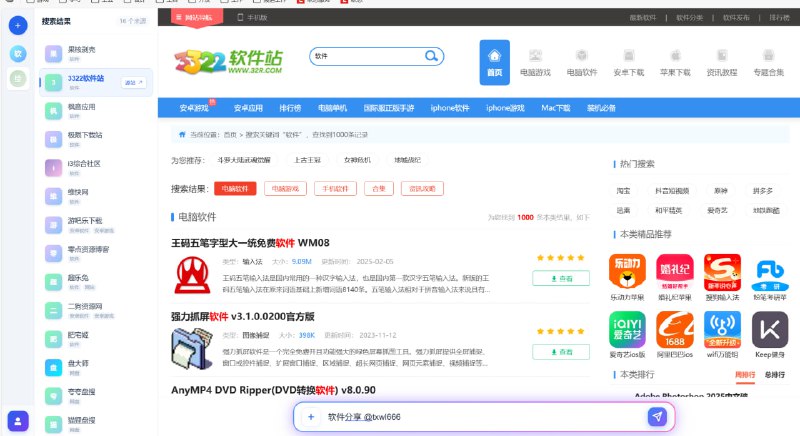This screenshot has width=800, height=436.
Task: Open 盘大师 source entry
Action: [x=96, y=368]
